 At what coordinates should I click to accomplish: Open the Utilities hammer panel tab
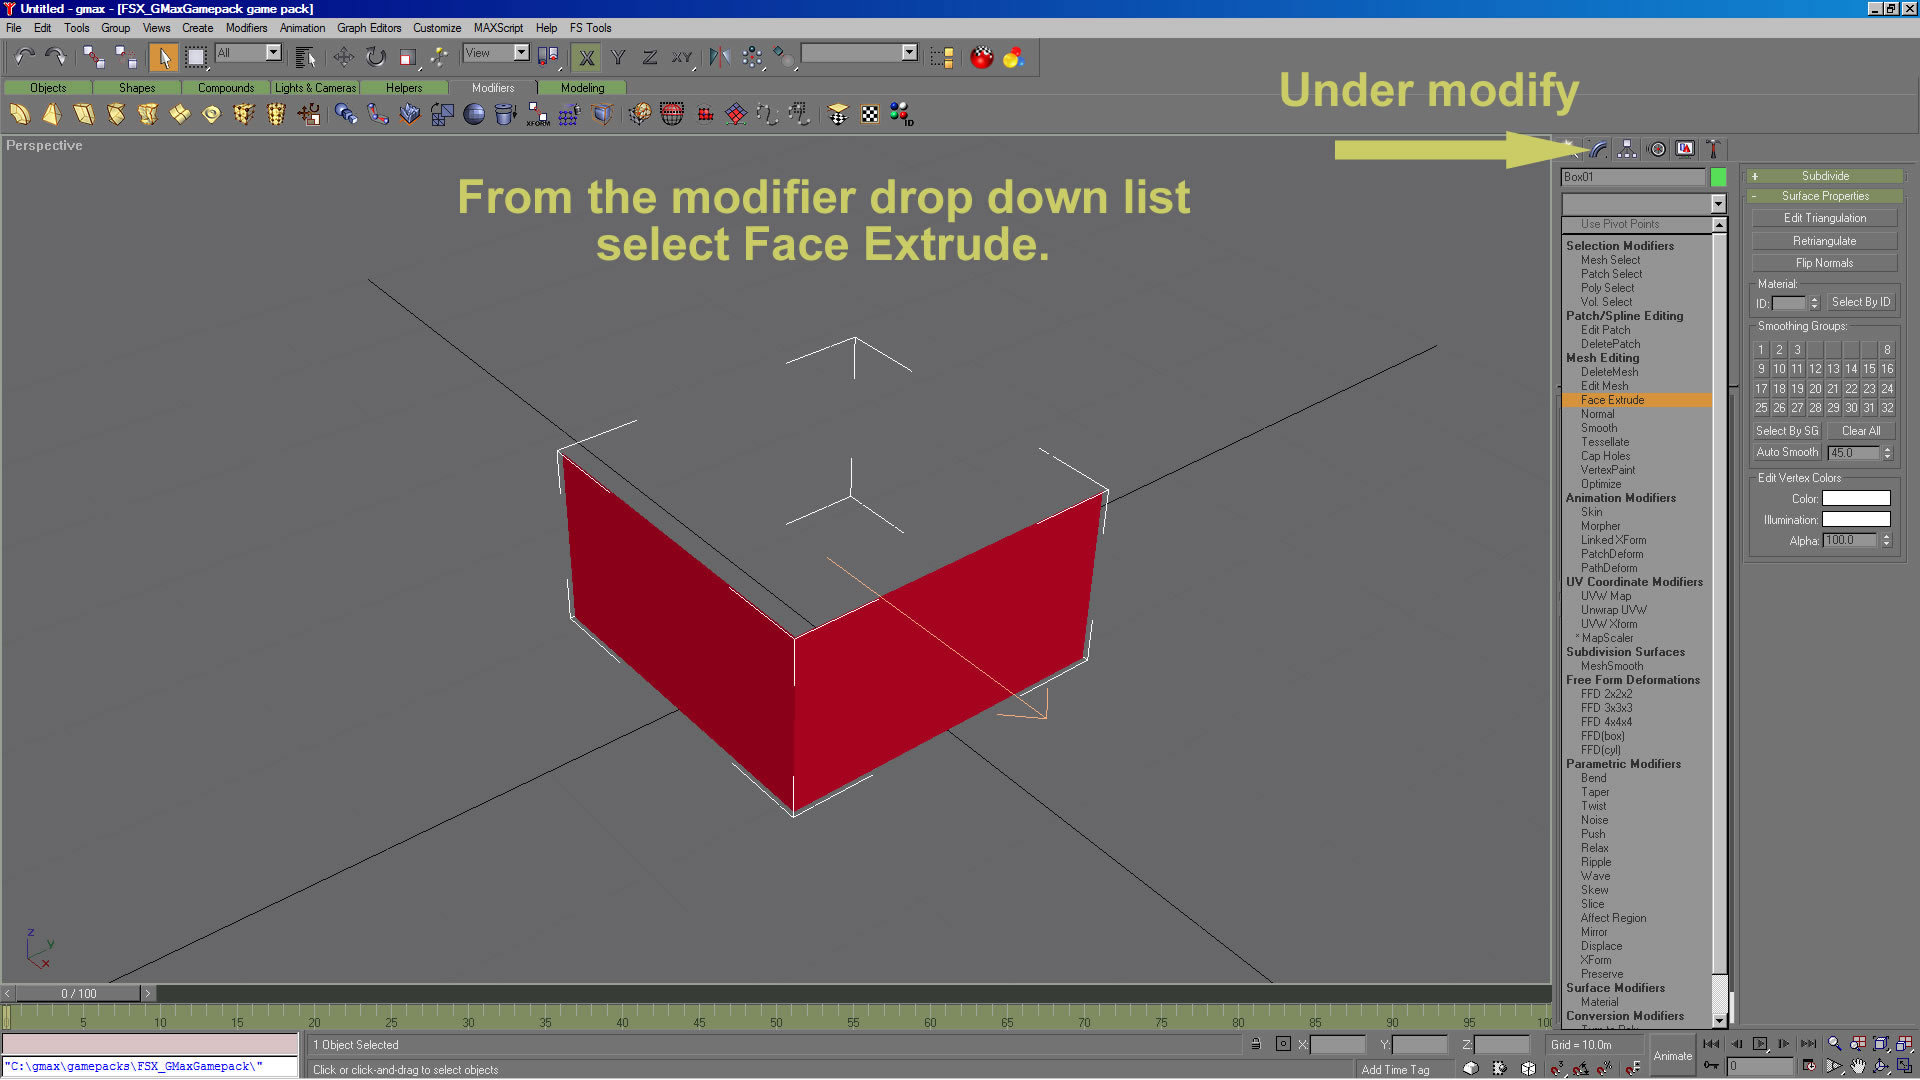click(1713, 149)
